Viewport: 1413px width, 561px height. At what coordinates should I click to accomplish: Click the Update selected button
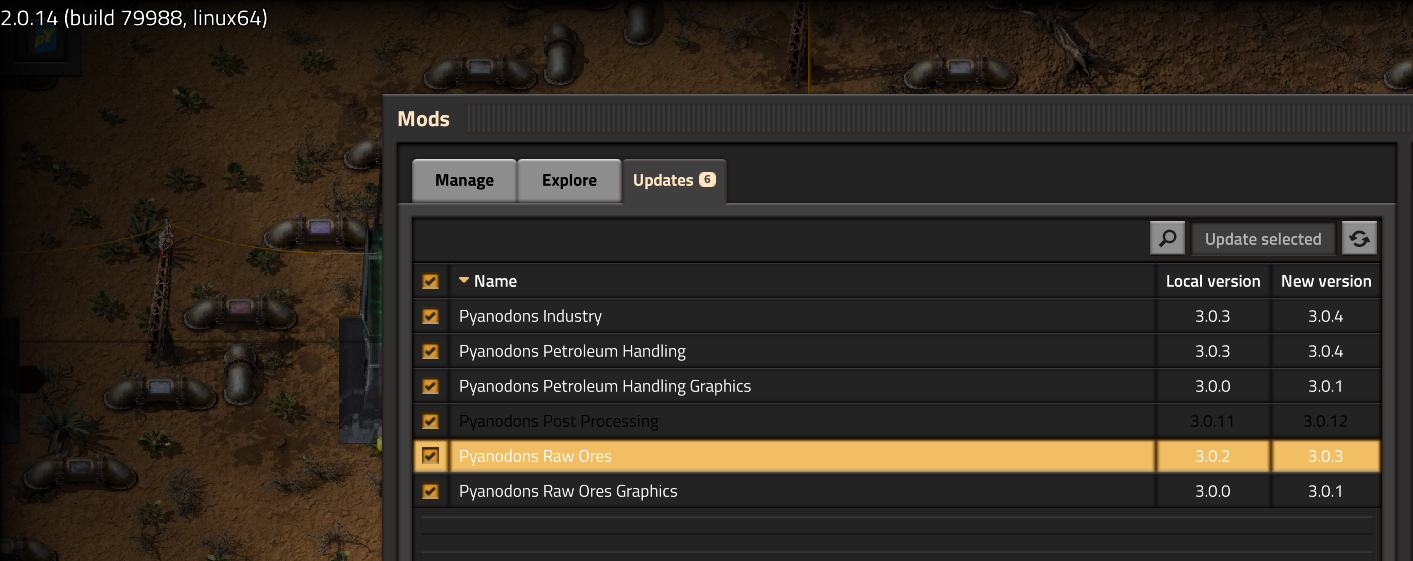1263,239
